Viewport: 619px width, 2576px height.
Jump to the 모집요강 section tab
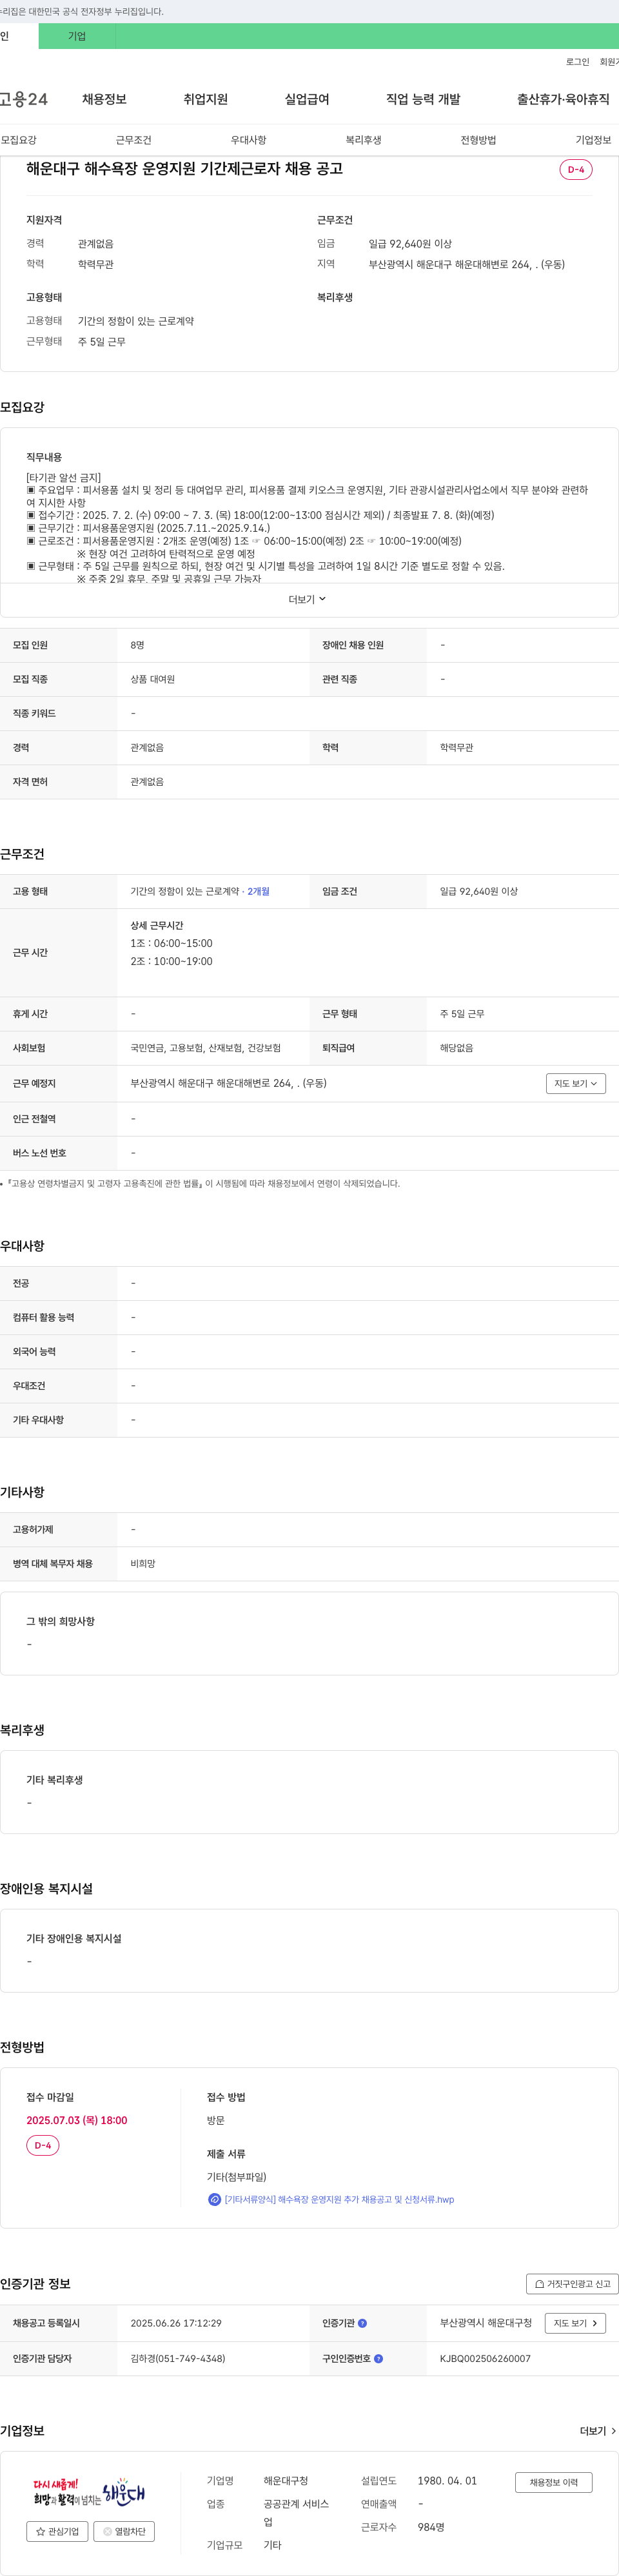(x=18, y=140)
